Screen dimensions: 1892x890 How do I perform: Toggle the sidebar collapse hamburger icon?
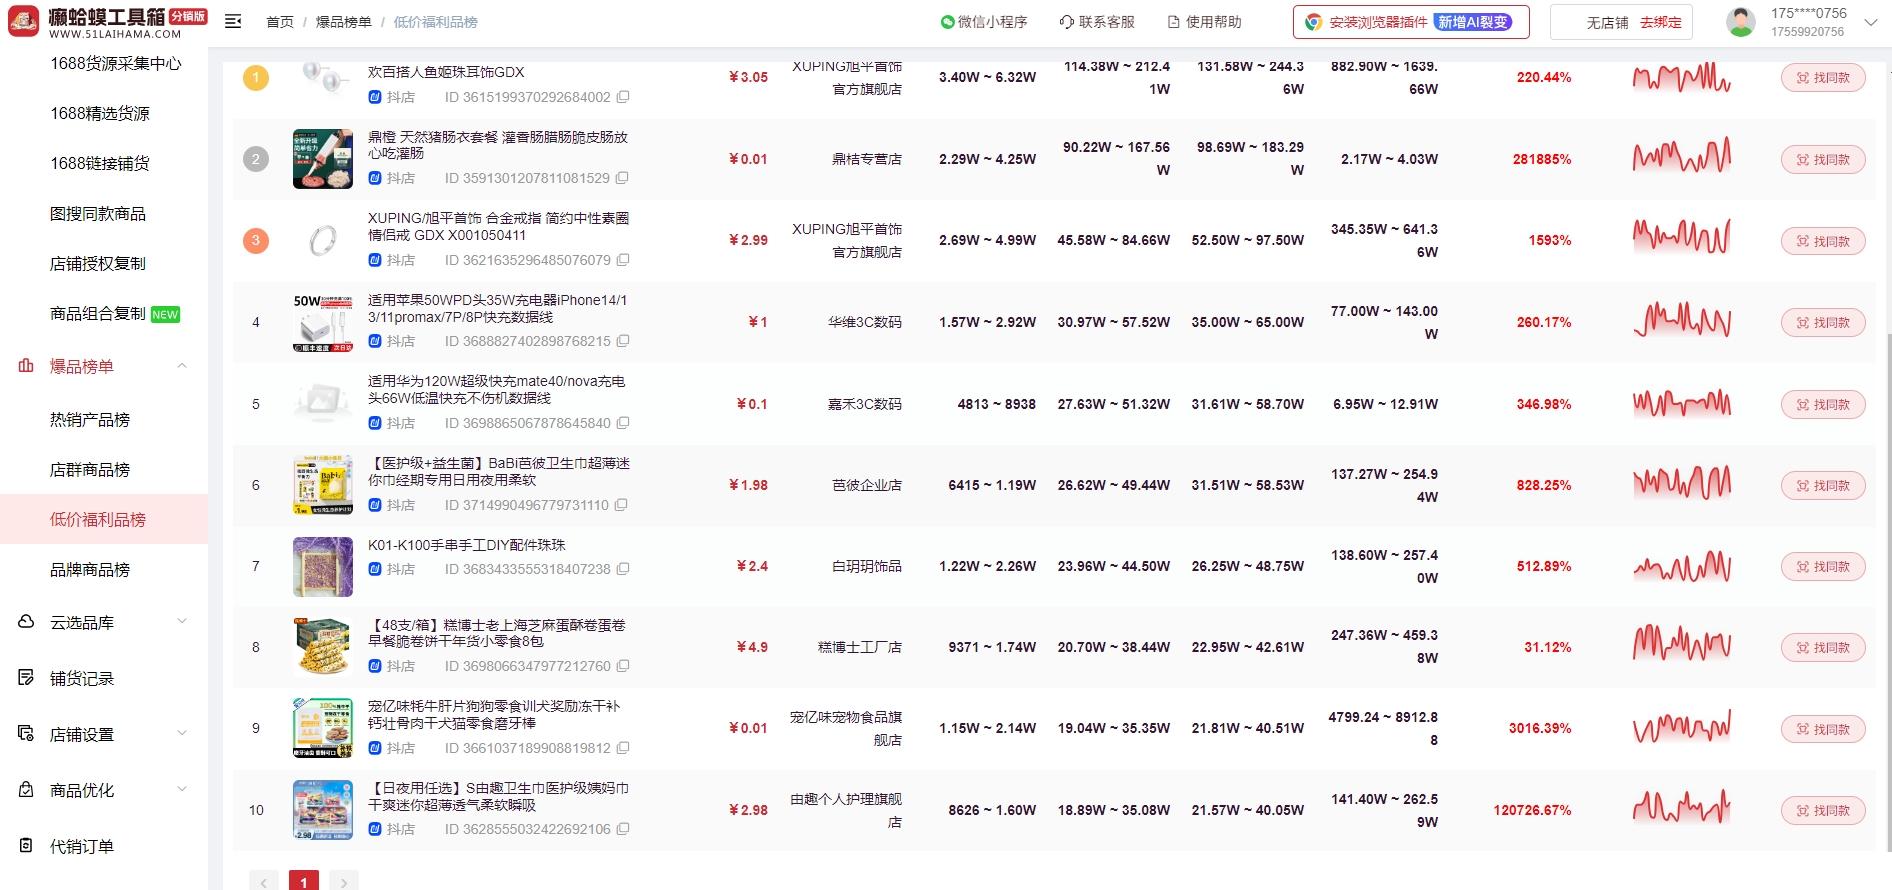tap(233, 21)
